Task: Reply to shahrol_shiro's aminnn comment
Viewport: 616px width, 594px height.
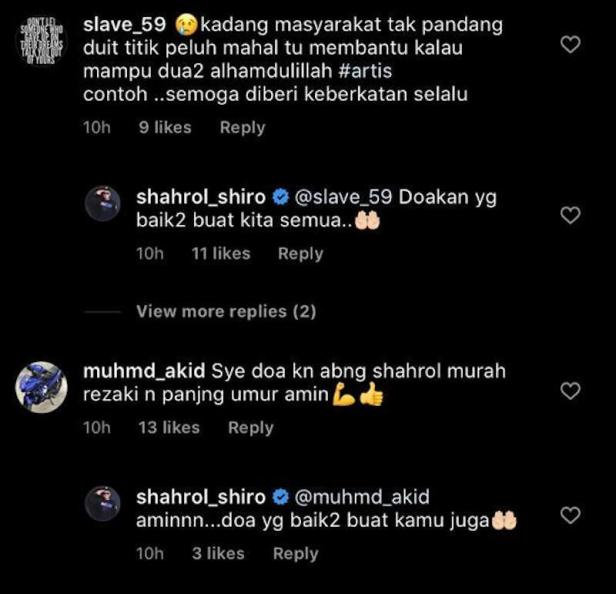Action: (295, 554)
